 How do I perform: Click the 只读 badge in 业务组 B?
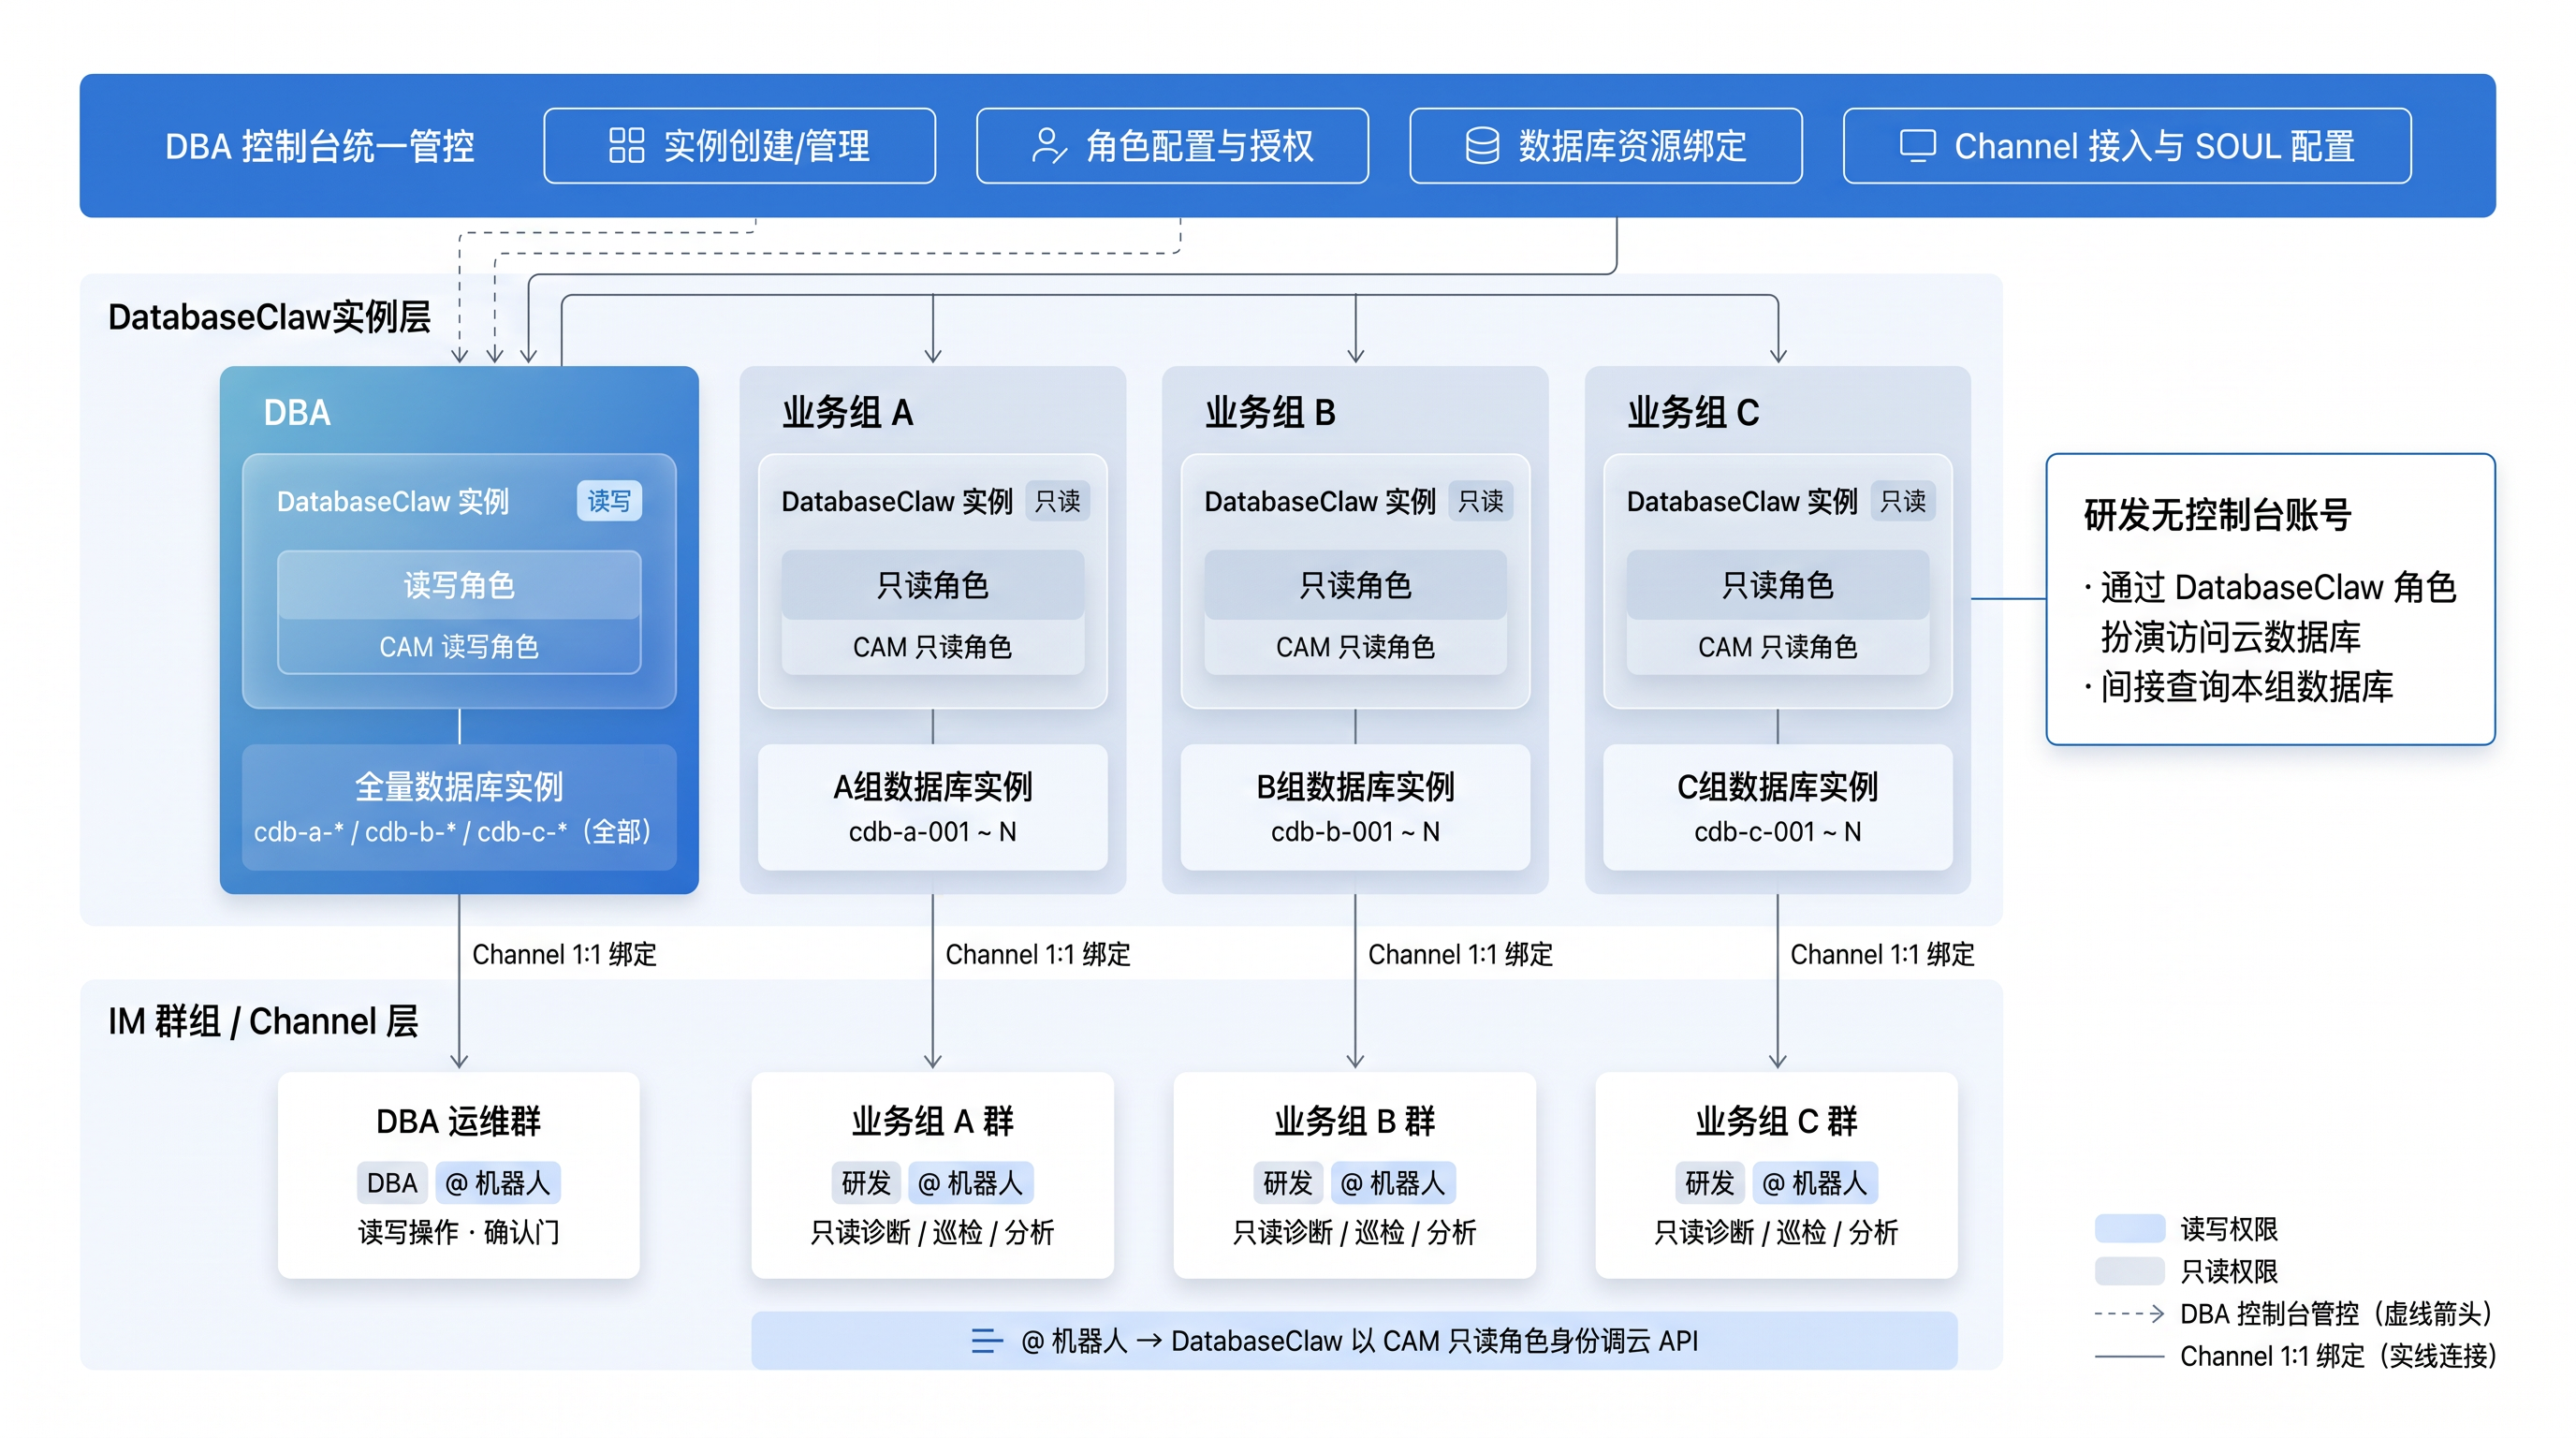pyautogui.click(x=1480, y=501)
